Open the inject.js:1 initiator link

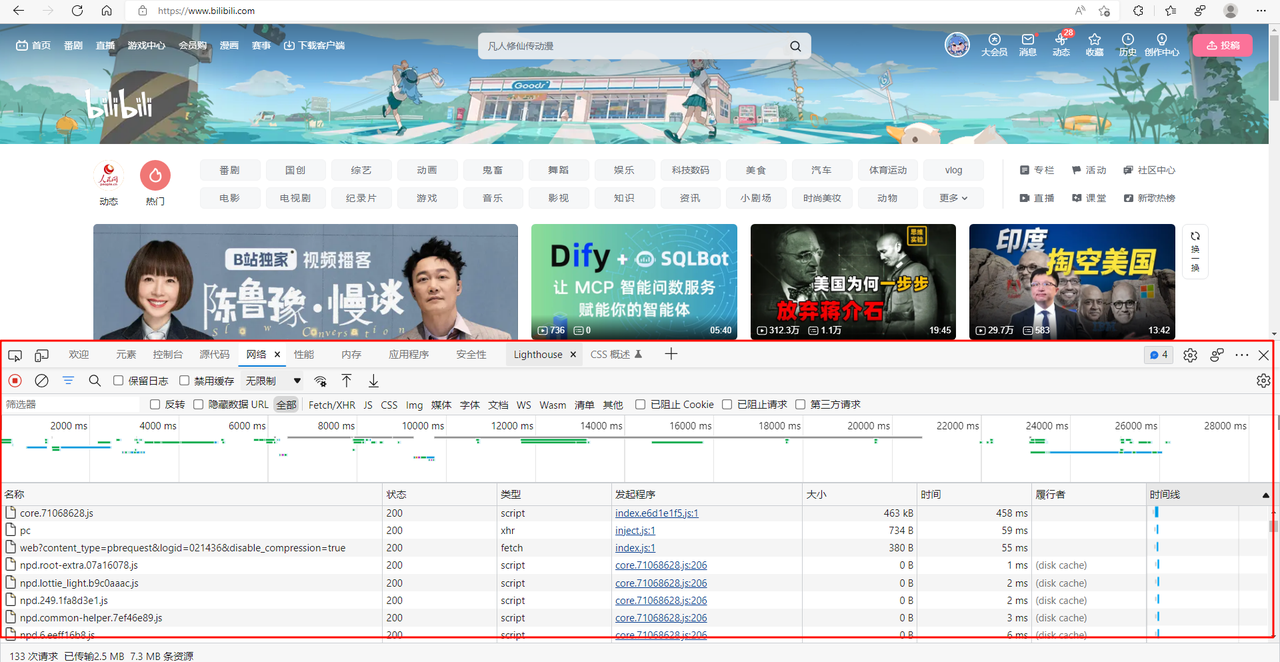[635, 531]
